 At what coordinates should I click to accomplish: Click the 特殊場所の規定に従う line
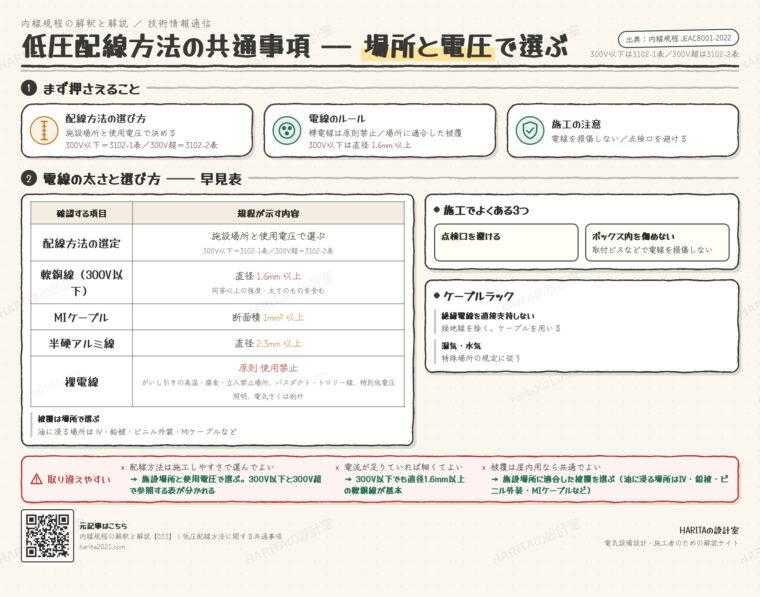480,358
